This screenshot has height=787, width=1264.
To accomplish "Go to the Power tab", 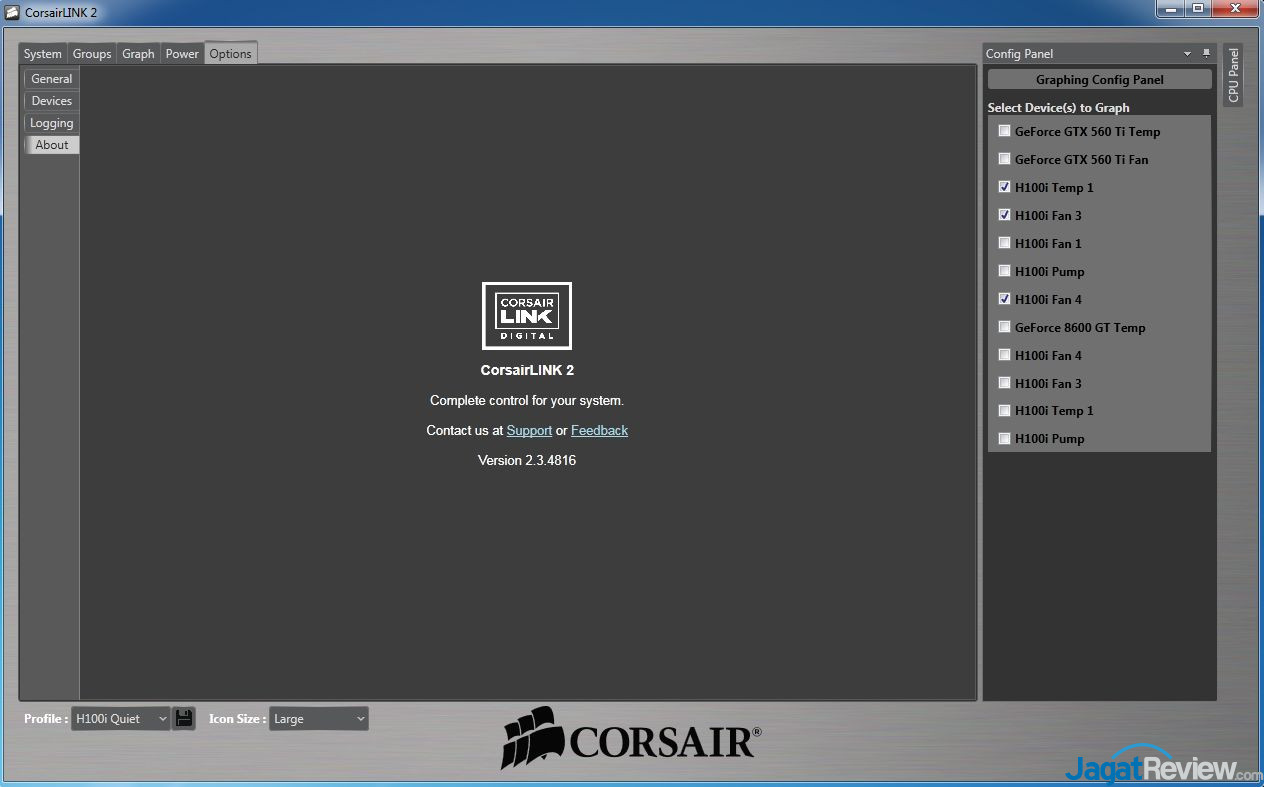I will (182, 54).
